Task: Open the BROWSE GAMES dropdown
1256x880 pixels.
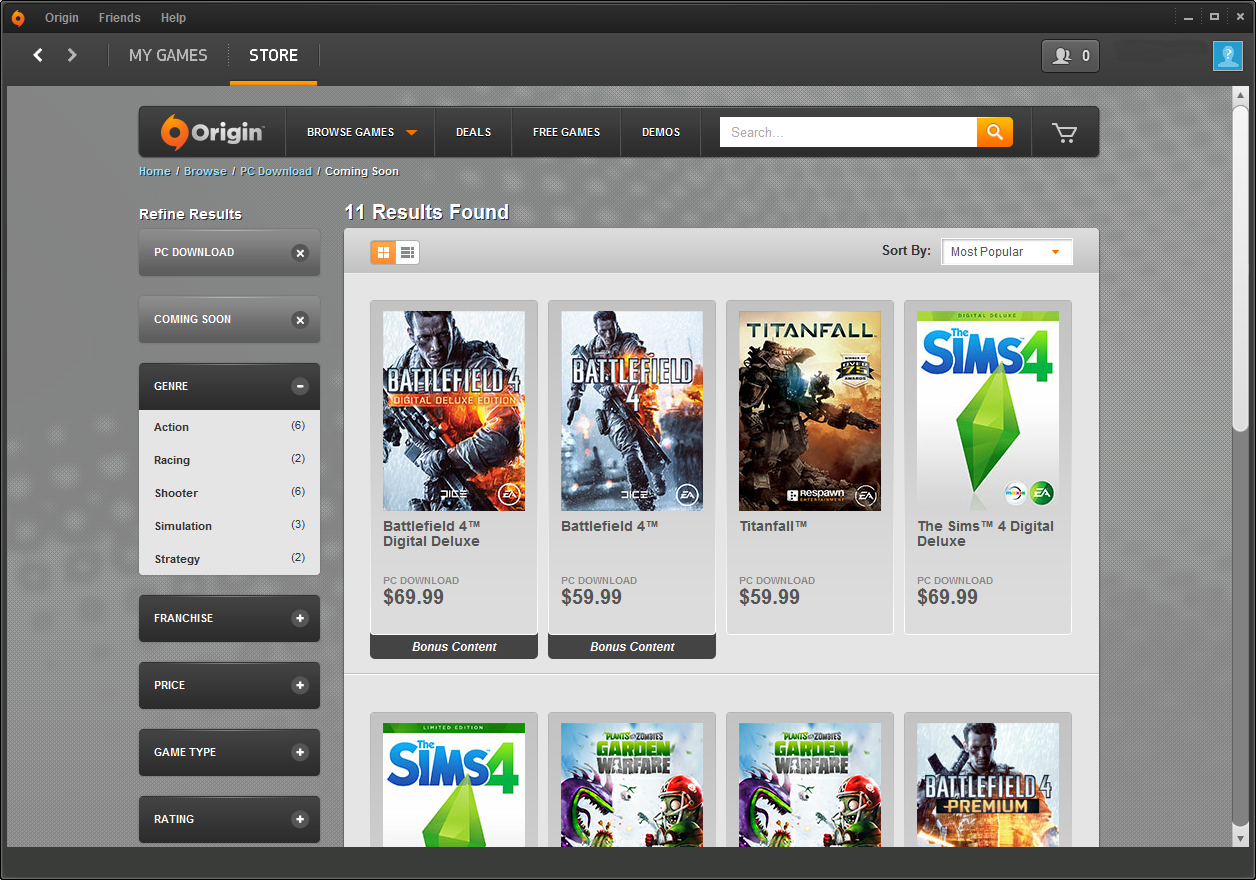Action: (359, 131)
